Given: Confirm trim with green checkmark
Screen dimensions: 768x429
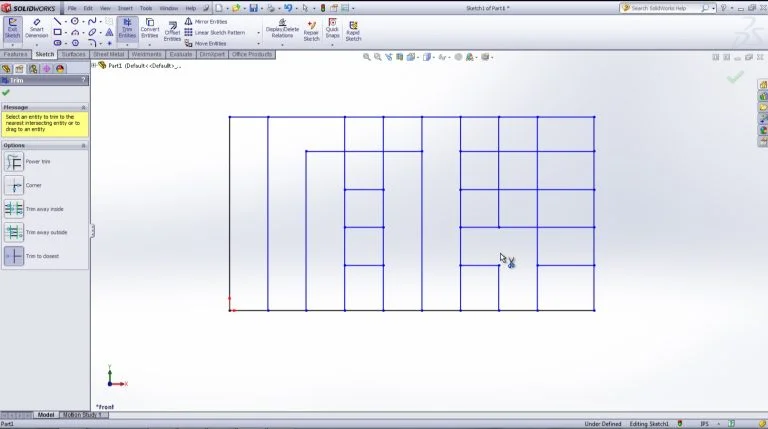Looking at the screenshot, I should [x=6, y=92].
